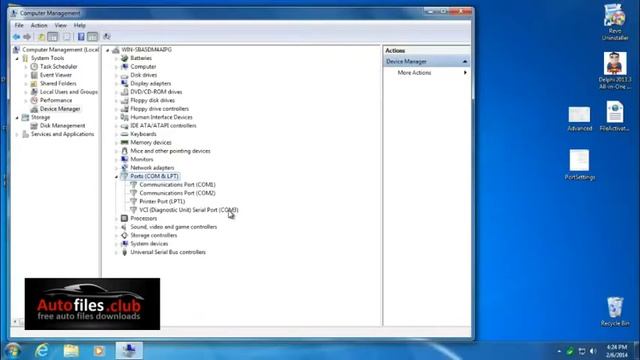Open Windows Explorer from the taskbar
This screenshot has width=640, height=360.
click(71, 351)
